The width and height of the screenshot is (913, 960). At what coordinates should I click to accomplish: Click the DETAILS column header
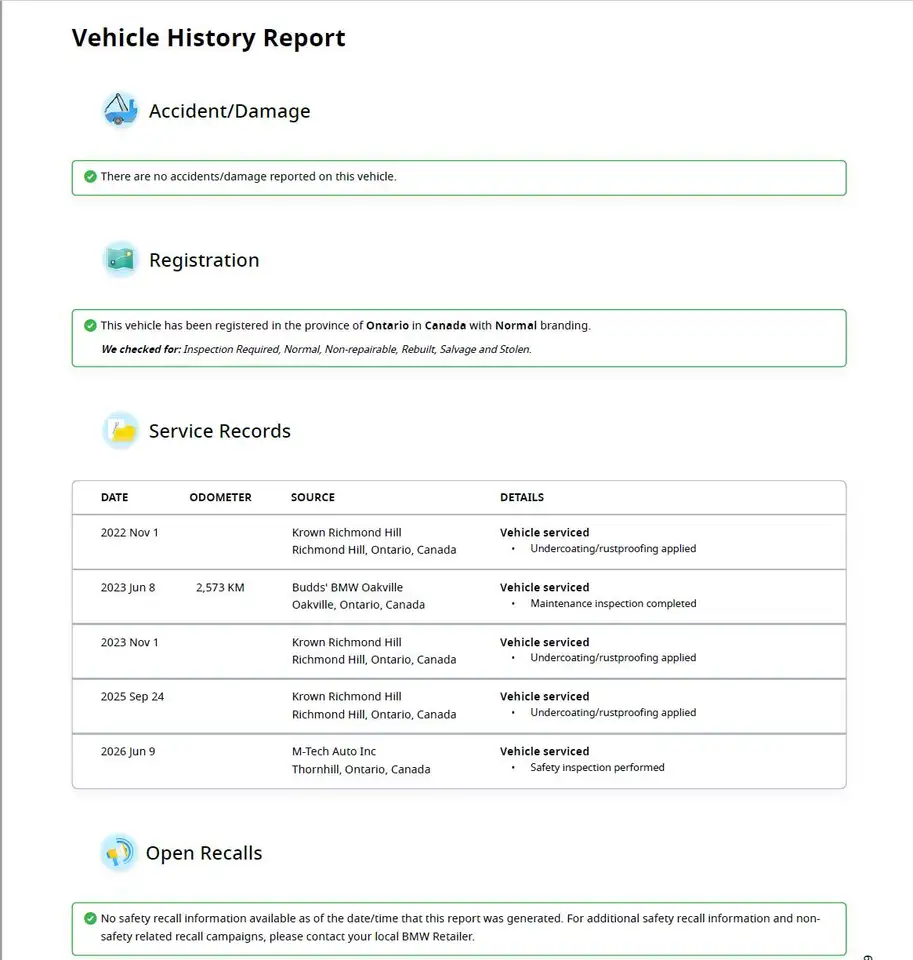[x=522, y=497]
